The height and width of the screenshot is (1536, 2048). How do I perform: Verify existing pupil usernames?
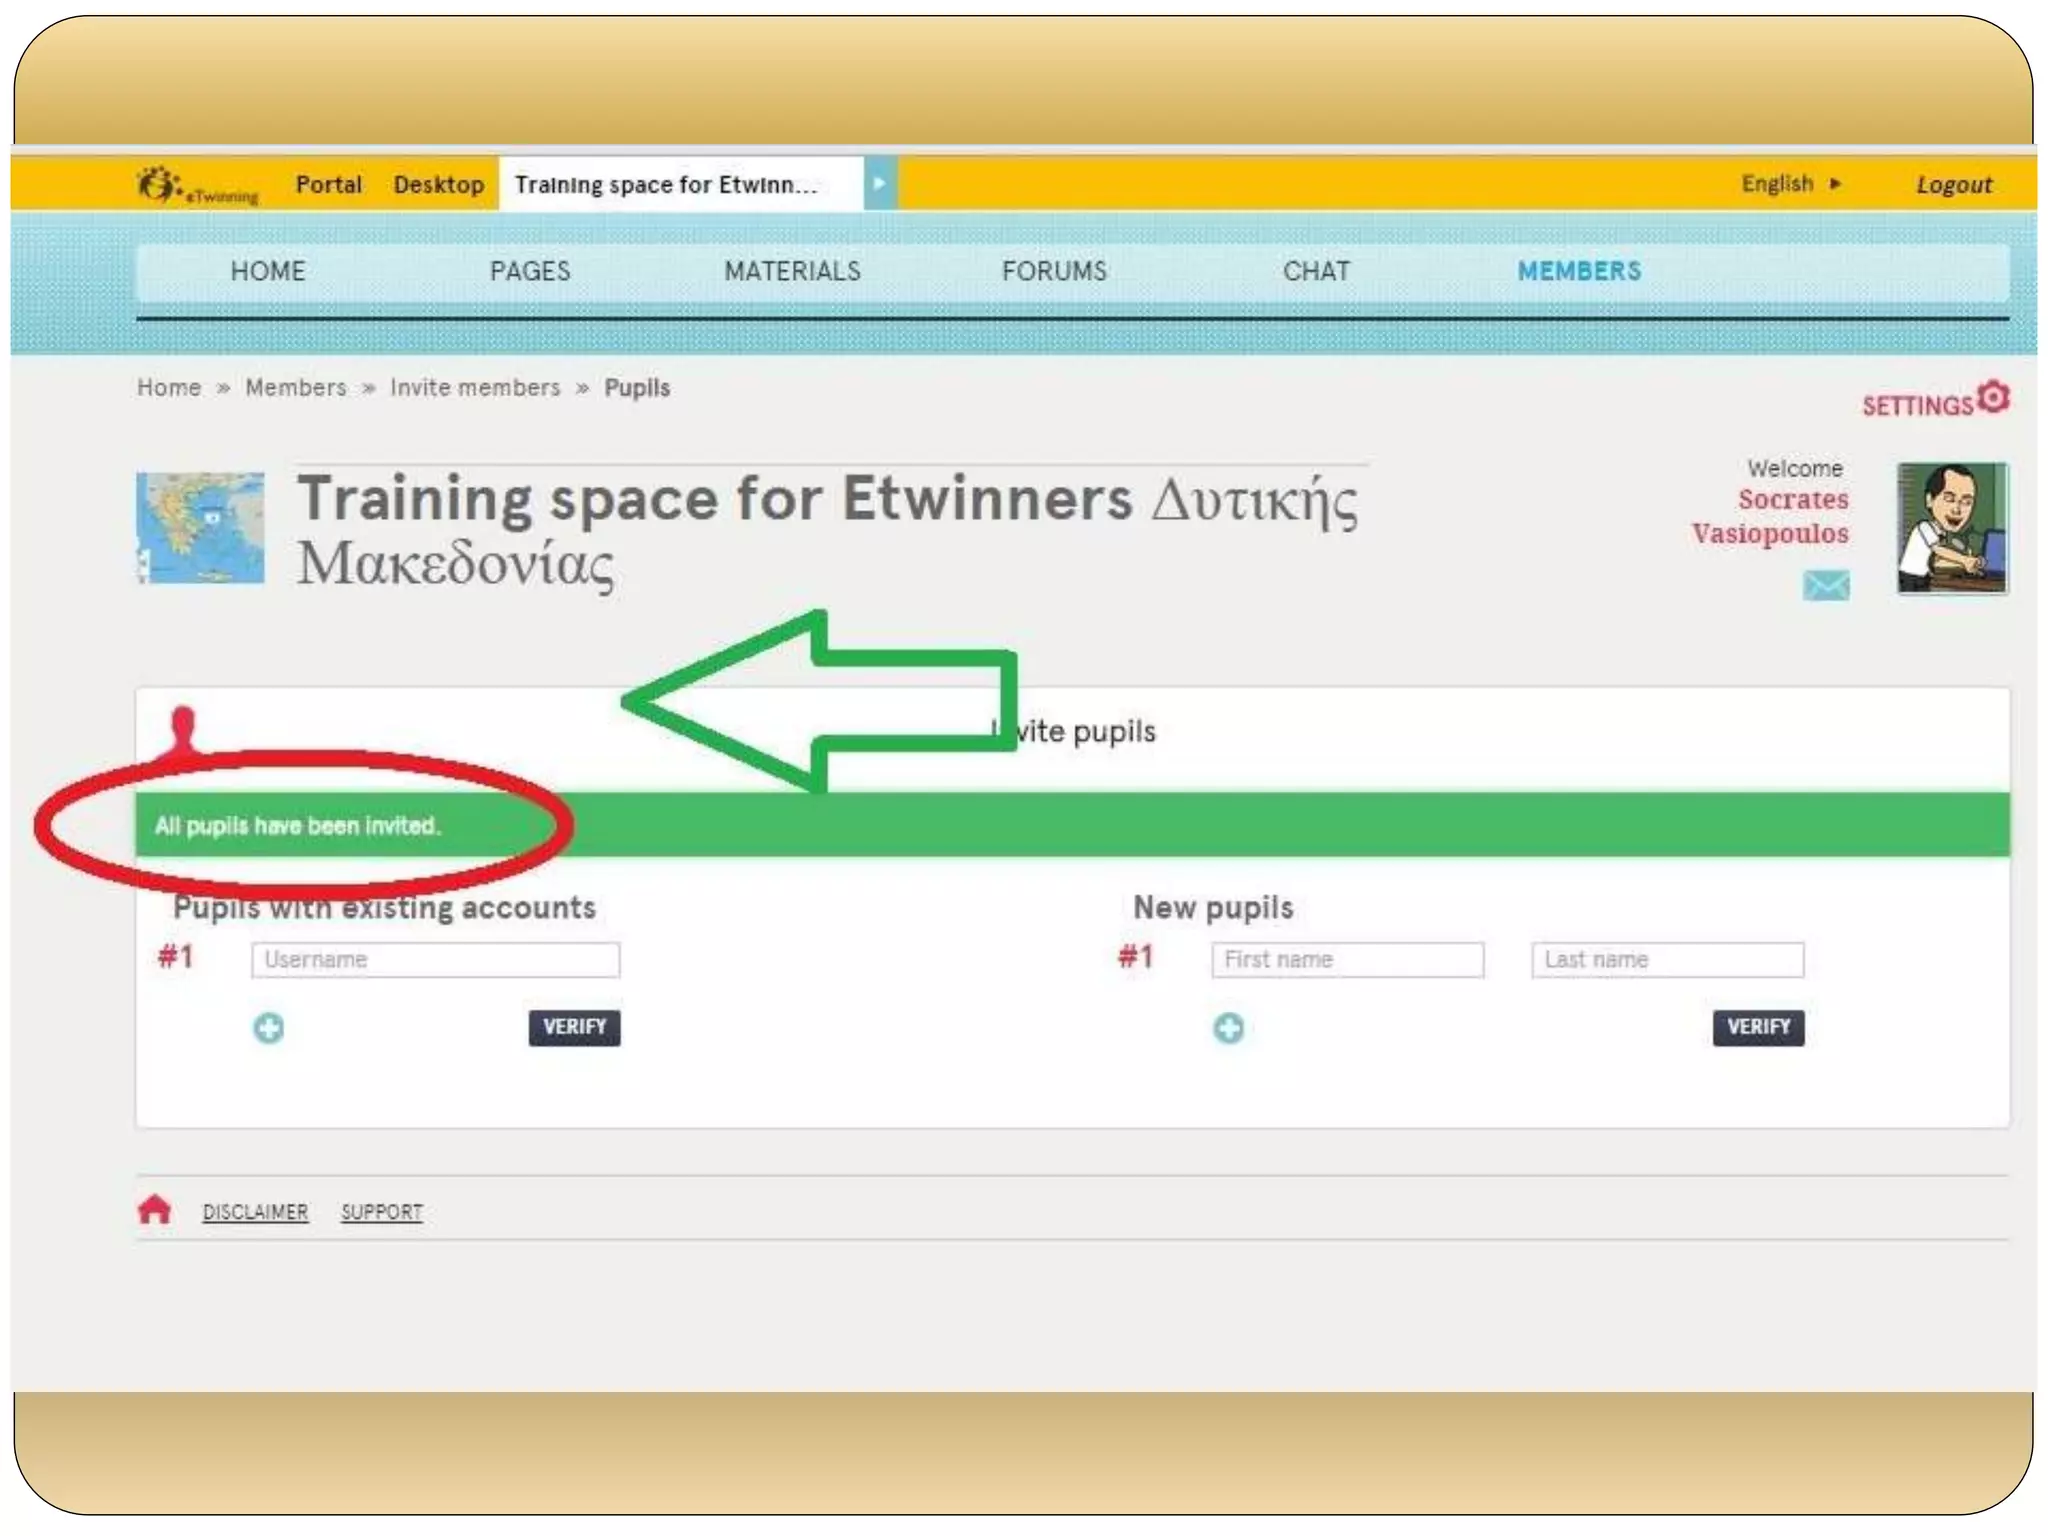pos(574,1027)
